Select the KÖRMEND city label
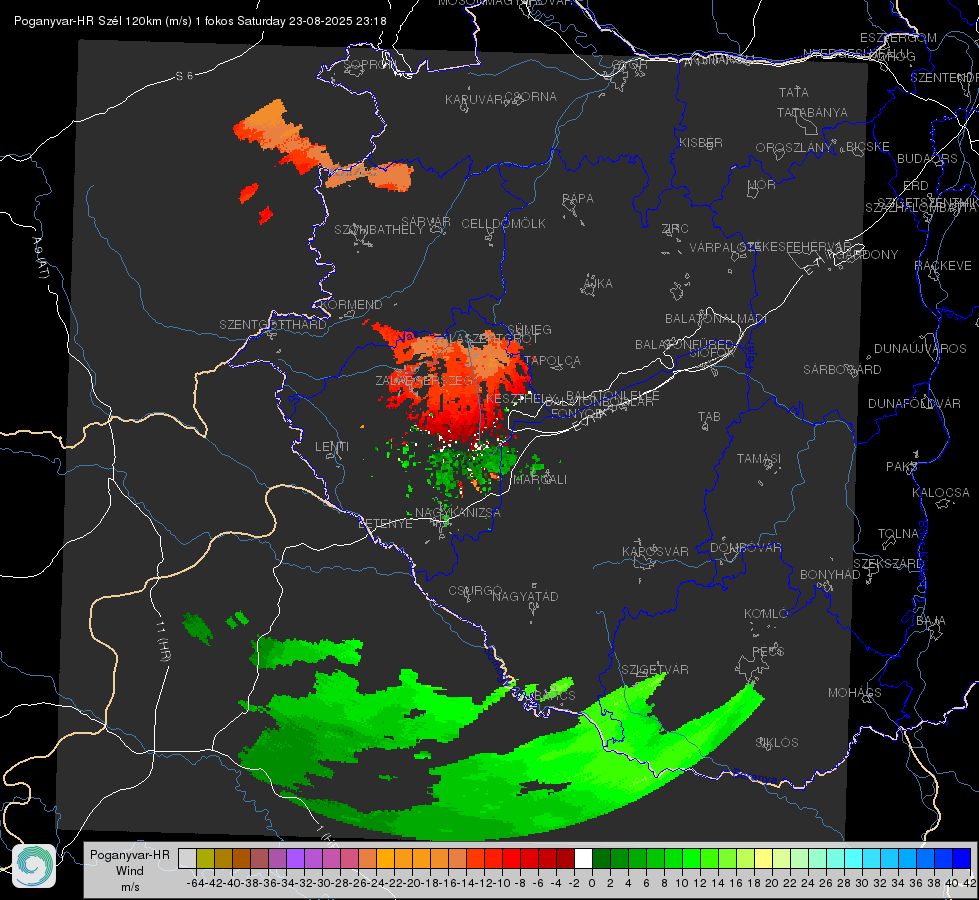979x900 pixels. point(352,305)
